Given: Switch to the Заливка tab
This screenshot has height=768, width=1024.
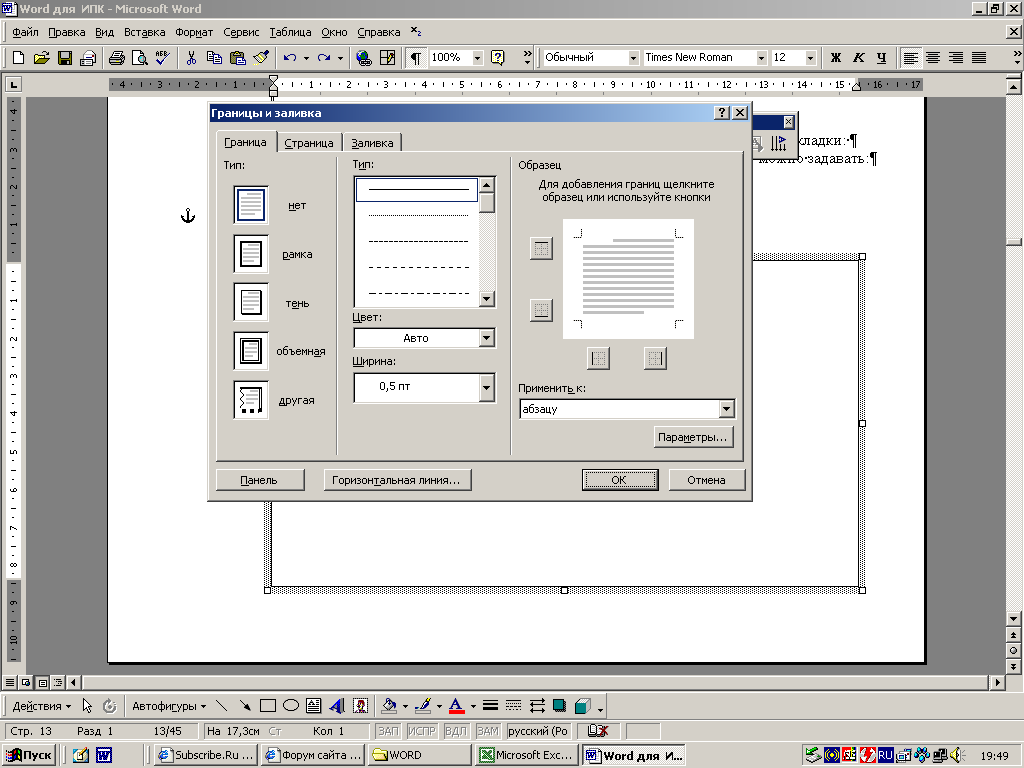Looking at the screenshot, I should [x=372, y=143].
